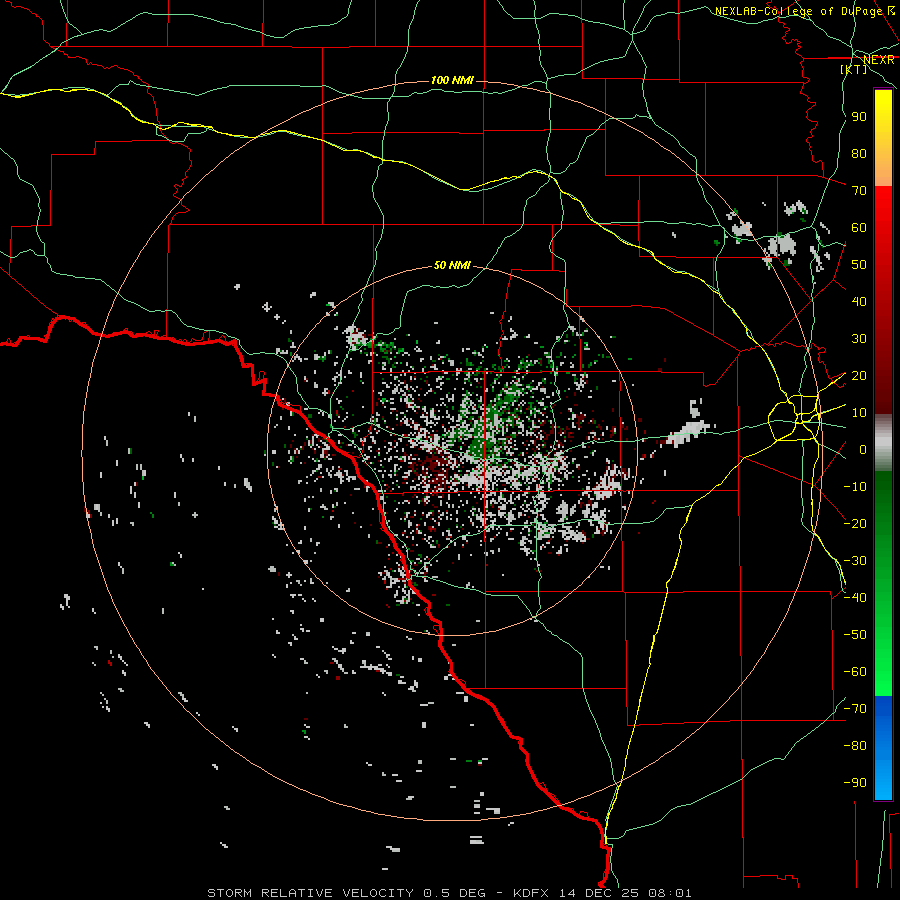Image resolution: width=900 pixels, height=900 pixels.
Task: Click the '60' value on the velocity scale
Action: click(859, 227)
